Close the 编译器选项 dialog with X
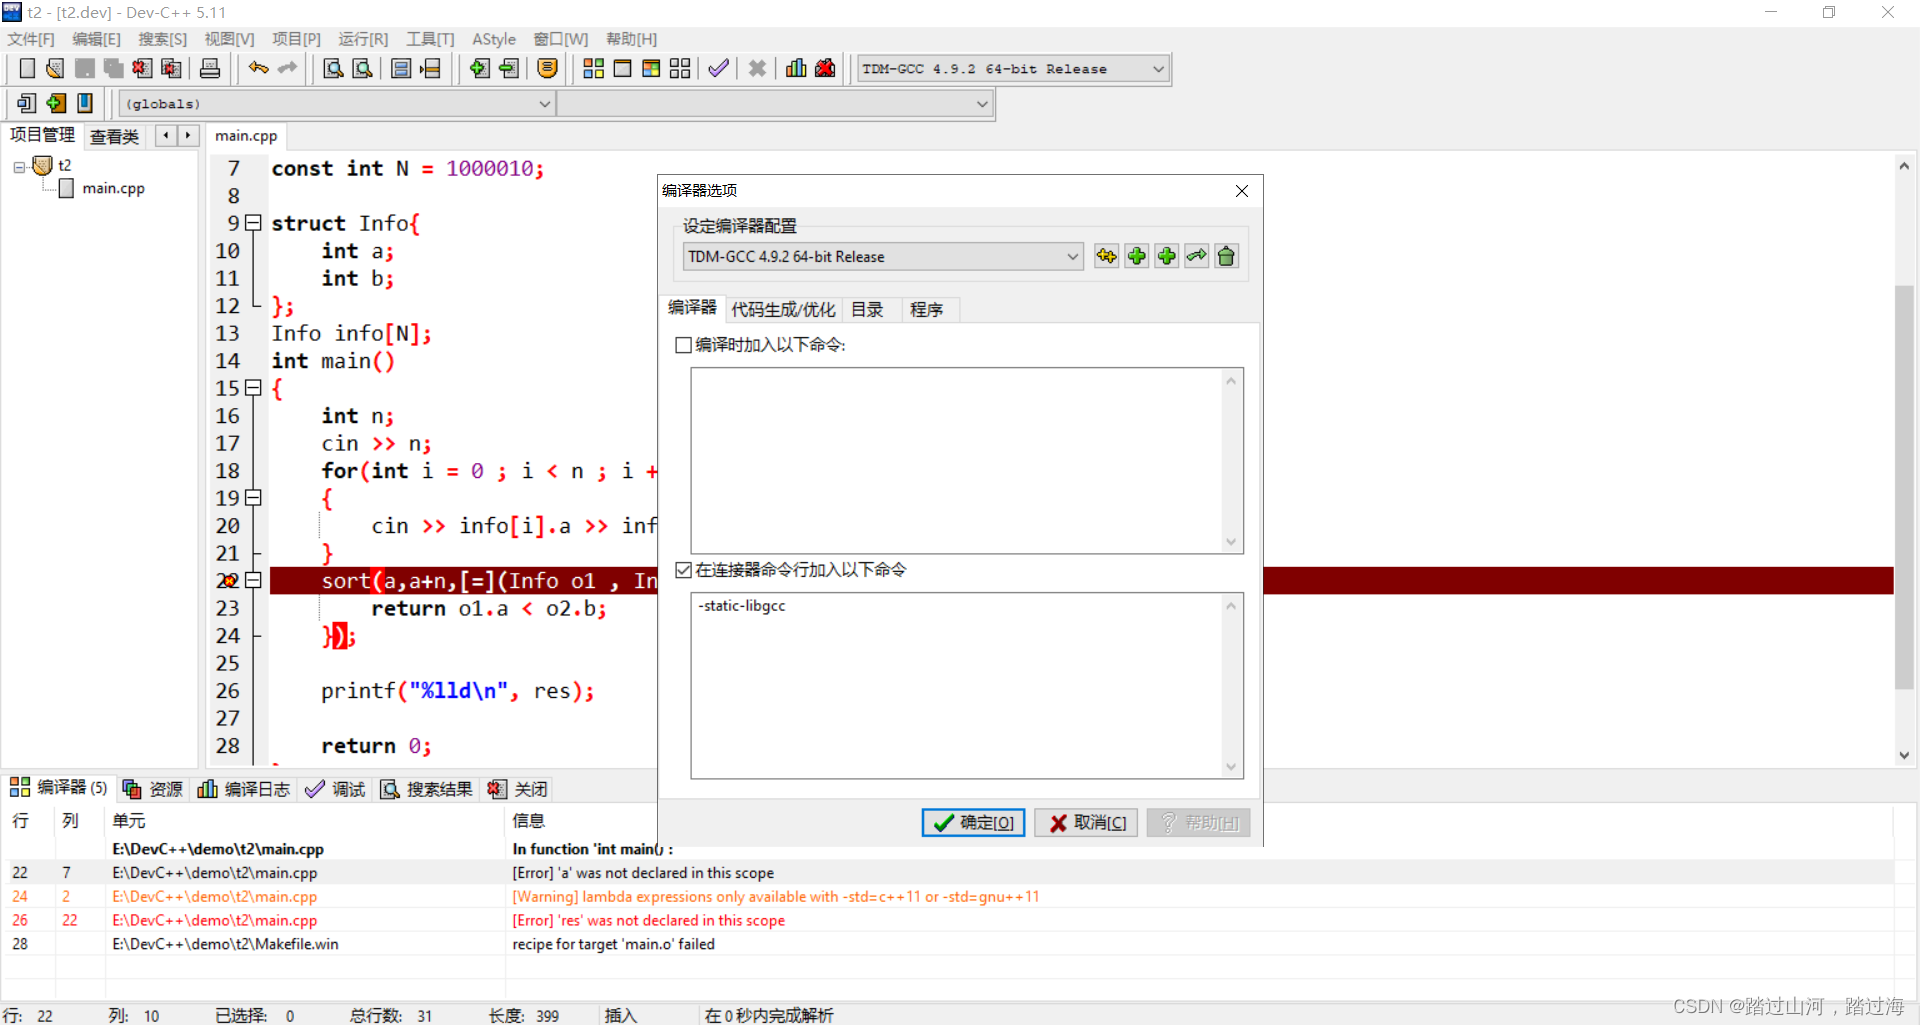1920x1025 pixels. (x=1241, y=191)
